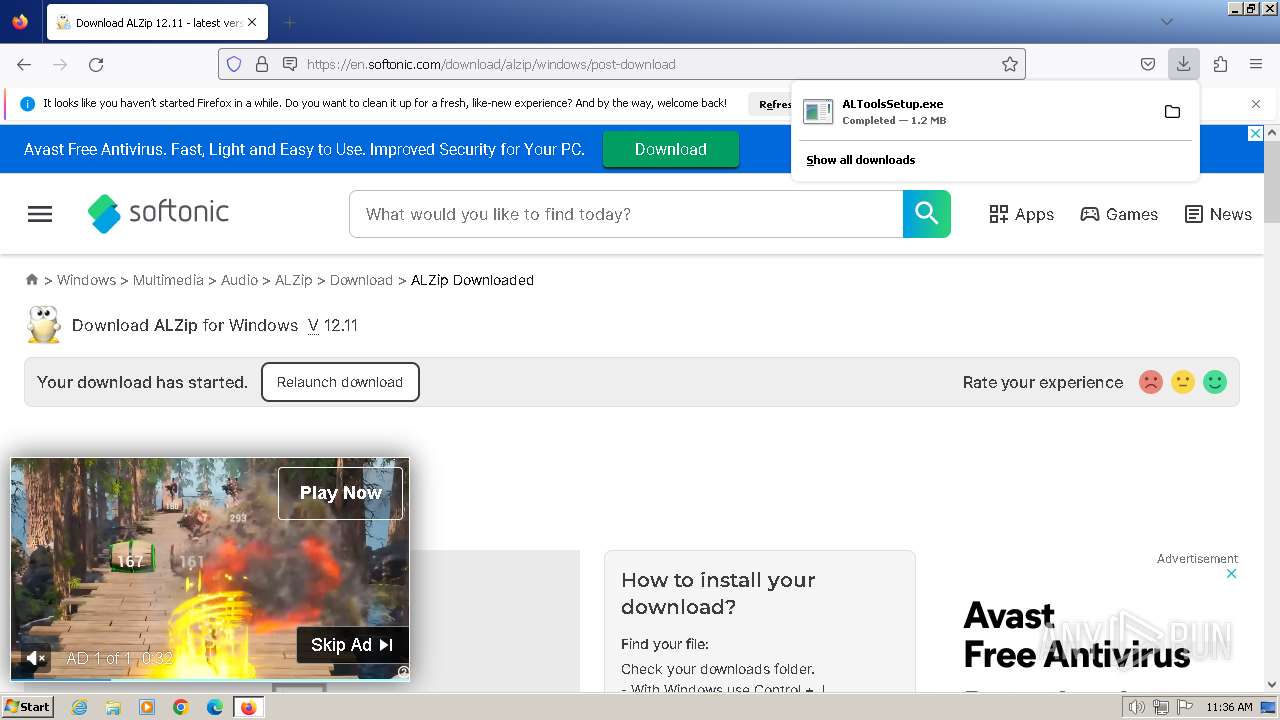The image size is (1280, 720).
Task: View site security padlock info
Action: tap(262, 64)
